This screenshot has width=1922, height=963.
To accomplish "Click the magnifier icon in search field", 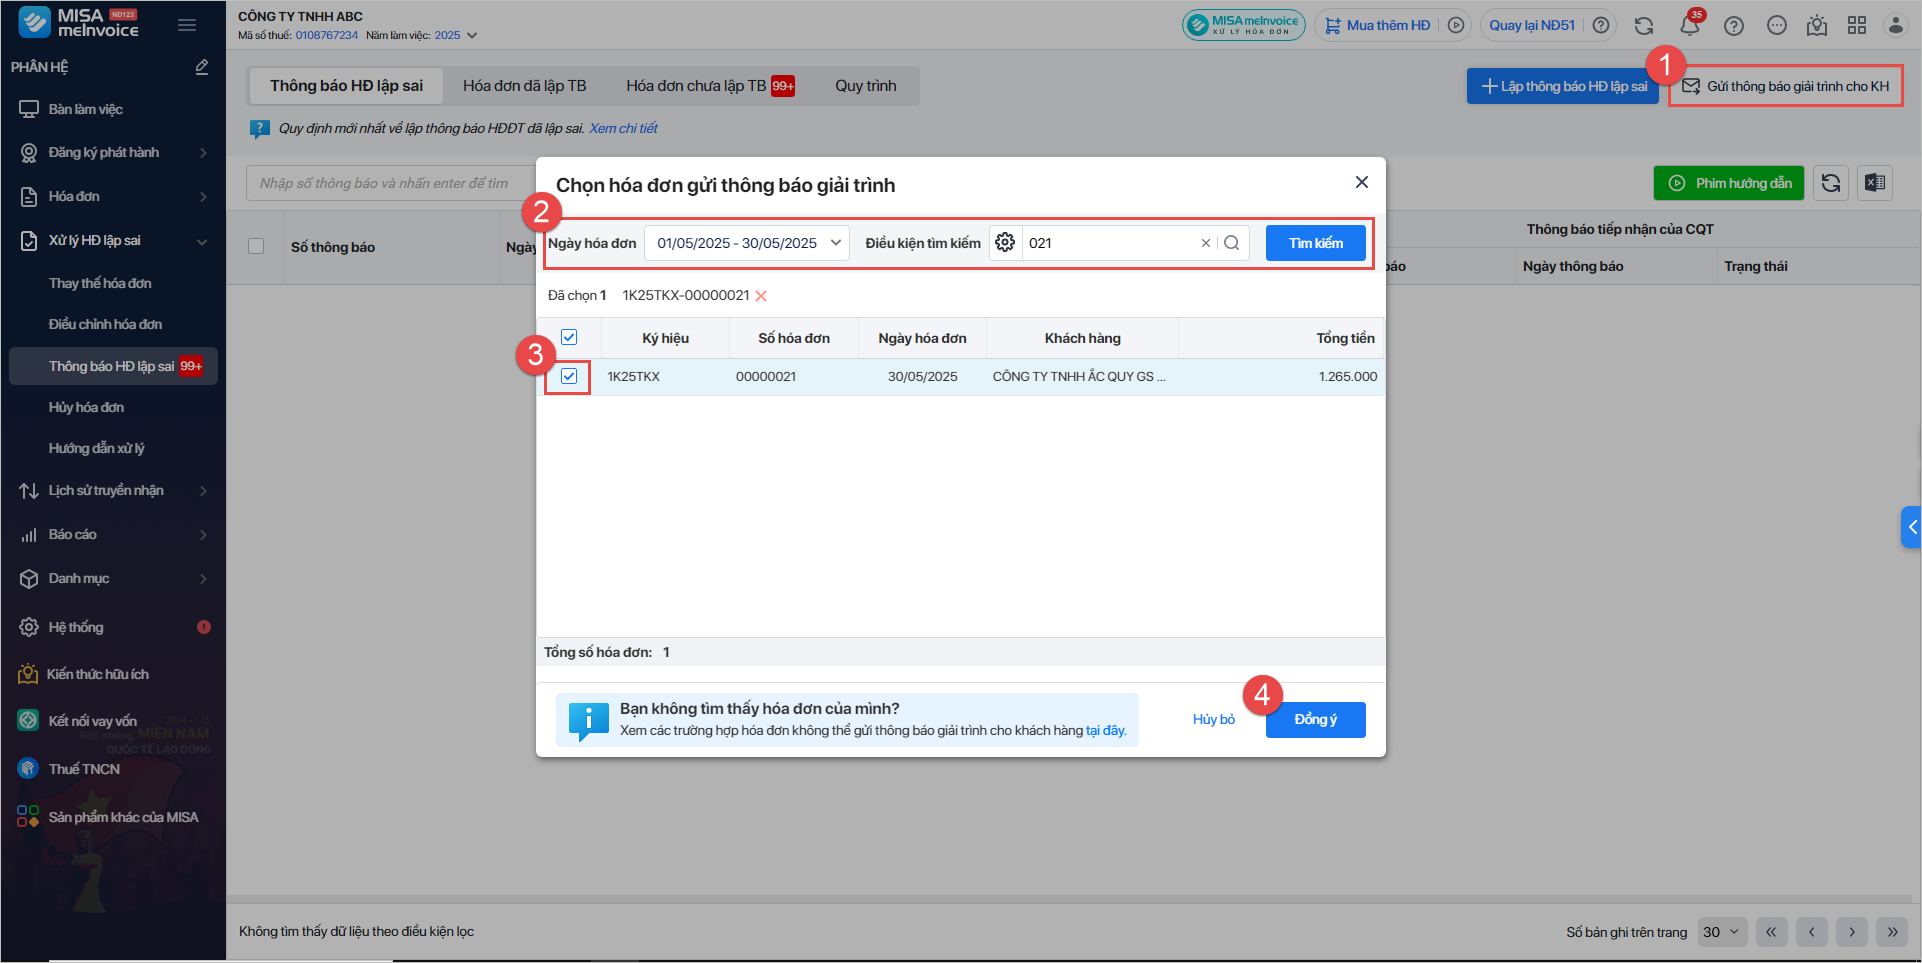I will pos(1232,243).
